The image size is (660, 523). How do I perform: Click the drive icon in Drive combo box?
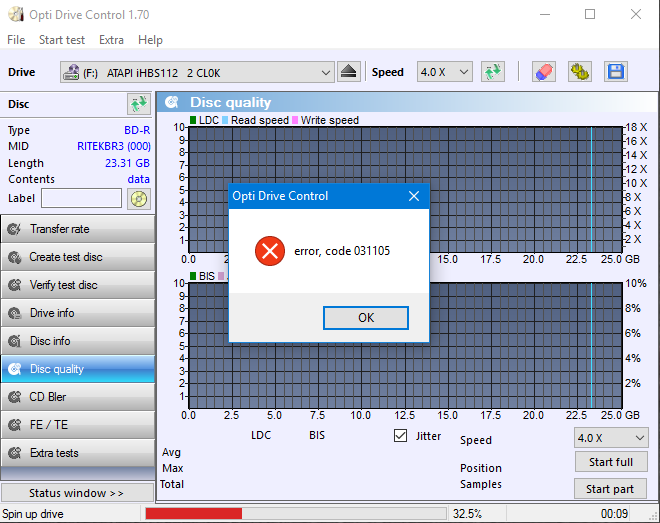point(71,72)
